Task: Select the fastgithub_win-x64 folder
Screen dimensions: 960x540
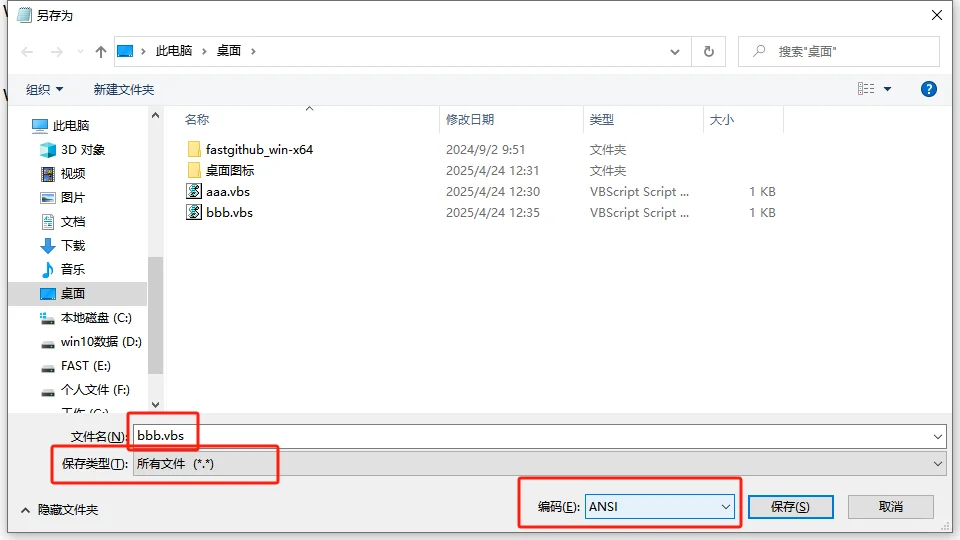Action: click(259, 149)
